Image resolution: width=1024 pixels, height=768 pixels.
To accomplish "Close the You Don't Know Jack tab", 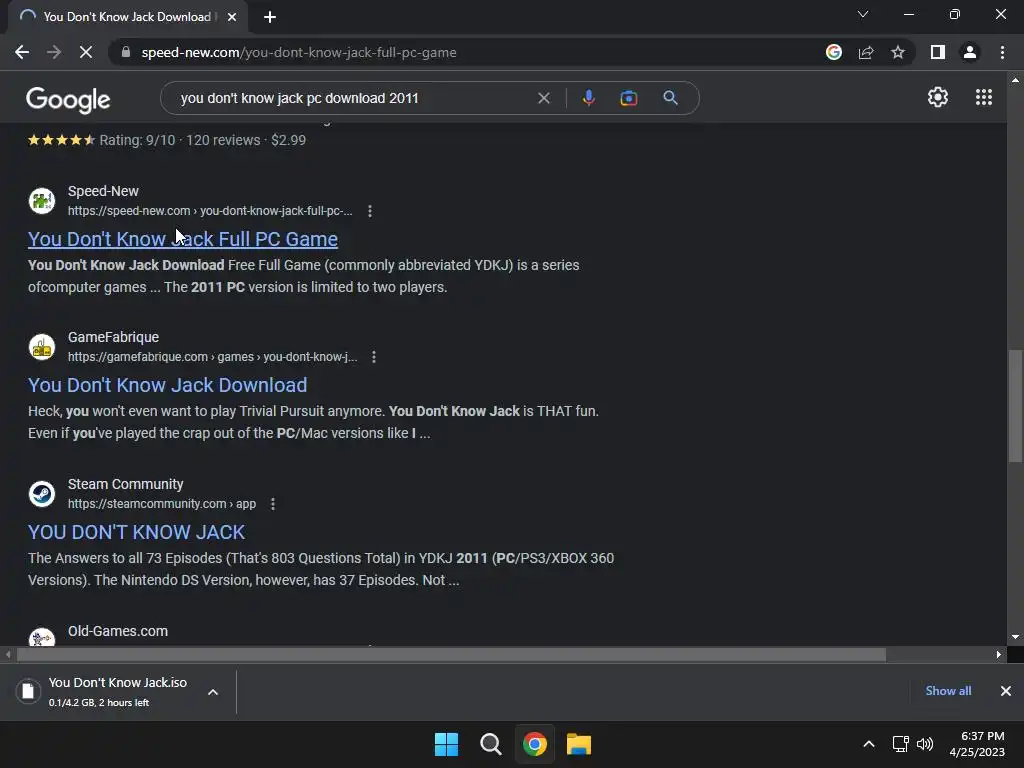I will pos(232,17).
